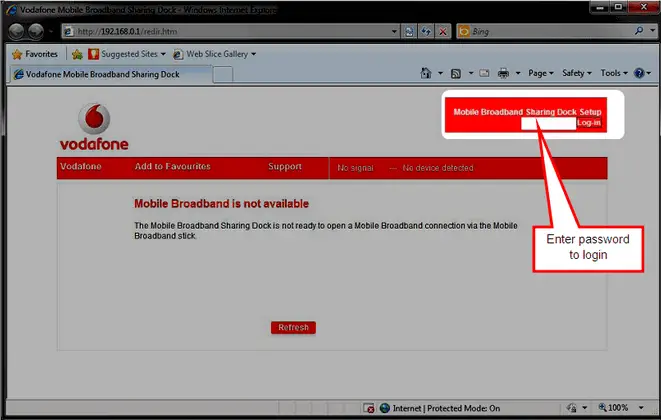Click the address bar showing 192.168.0.1
661x420 pixels.
[x=231, y=31]
